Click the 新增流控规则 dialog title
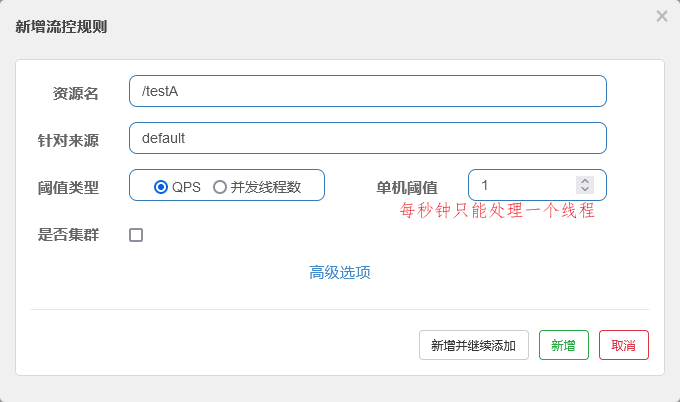The width and height of the screenshot is (680, 402). (x=61, y=27)
